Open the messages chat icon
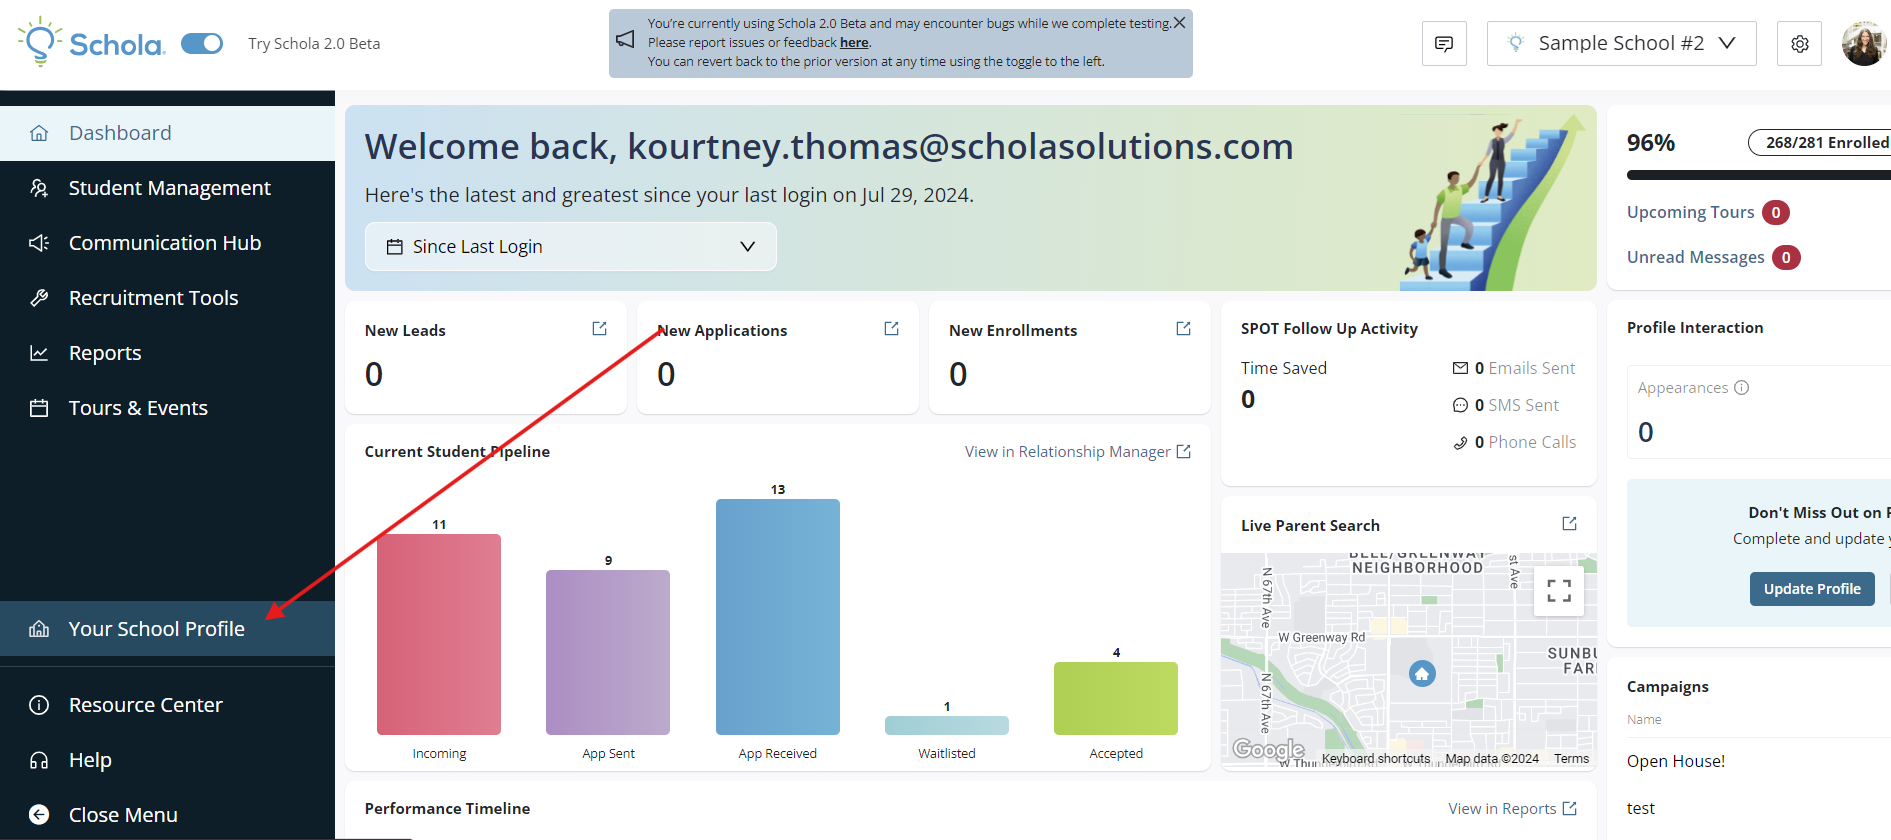The width and height of the screenshot is (1891, 840). tap(1444, 44)
